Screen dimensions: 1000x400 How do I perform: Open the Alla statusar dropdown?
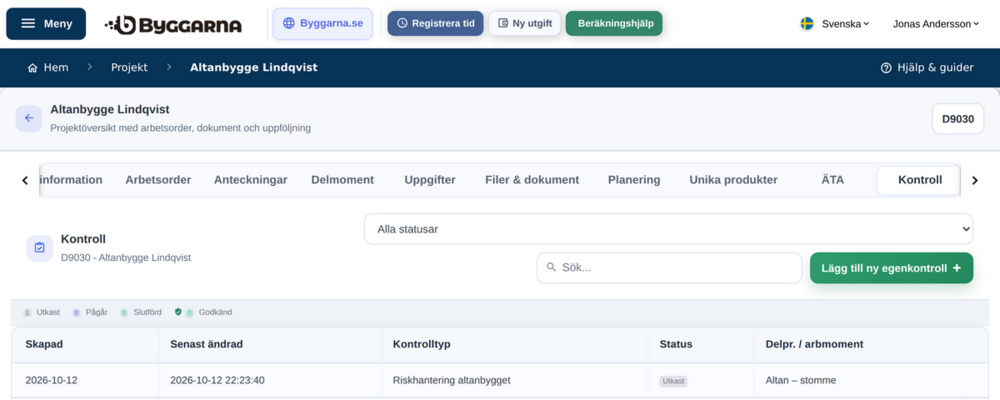[668, 229]
